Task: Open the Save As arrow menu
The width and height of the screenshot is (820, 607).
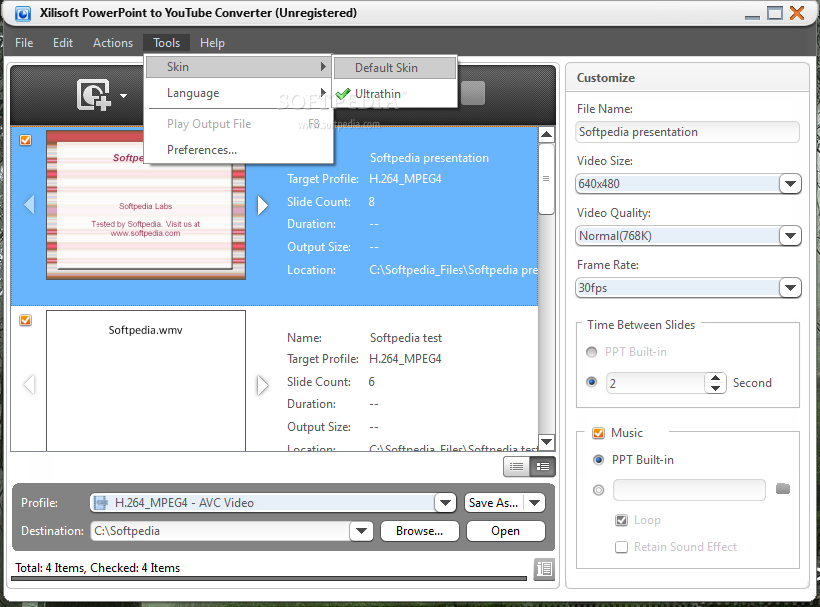Action: point(534,503)
